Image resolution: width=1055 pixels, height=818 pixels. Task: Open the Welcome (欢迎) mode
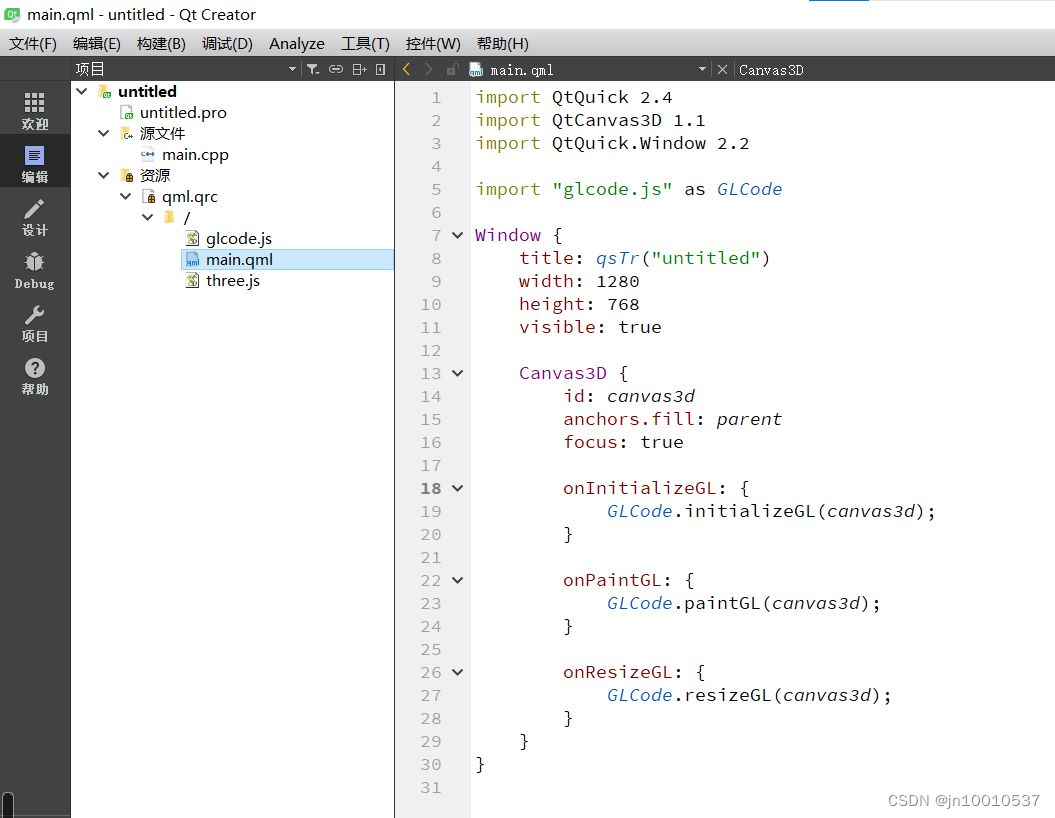pyautogui.click(x=34, y=110)
